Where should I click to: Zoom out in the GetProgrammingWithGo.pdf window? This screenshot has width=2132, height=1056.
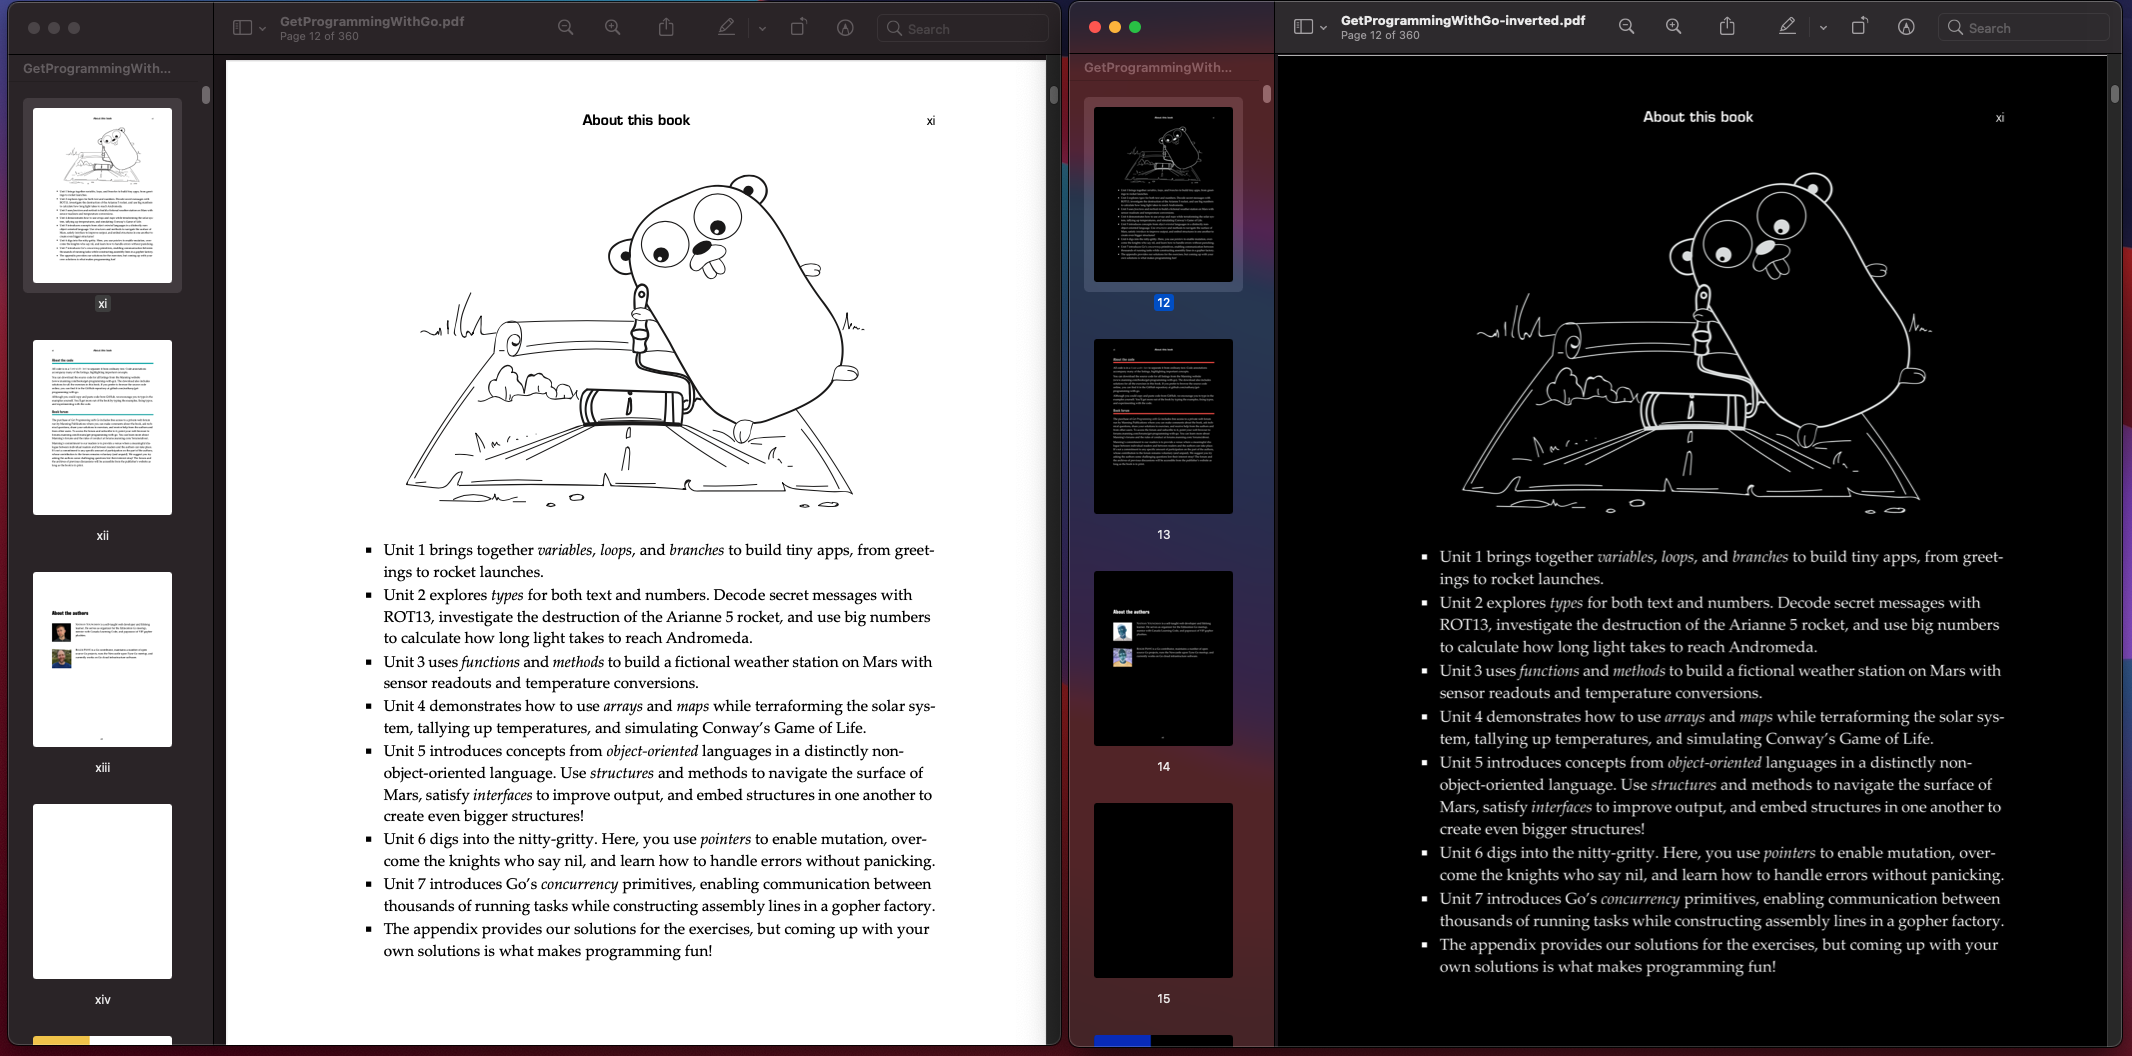pos(566,28)
